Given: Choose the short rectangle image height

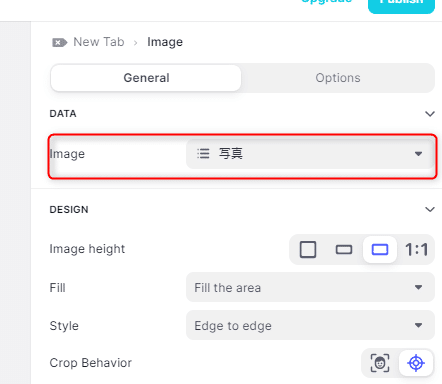Looking at the screenshot, I should (344, 250).
